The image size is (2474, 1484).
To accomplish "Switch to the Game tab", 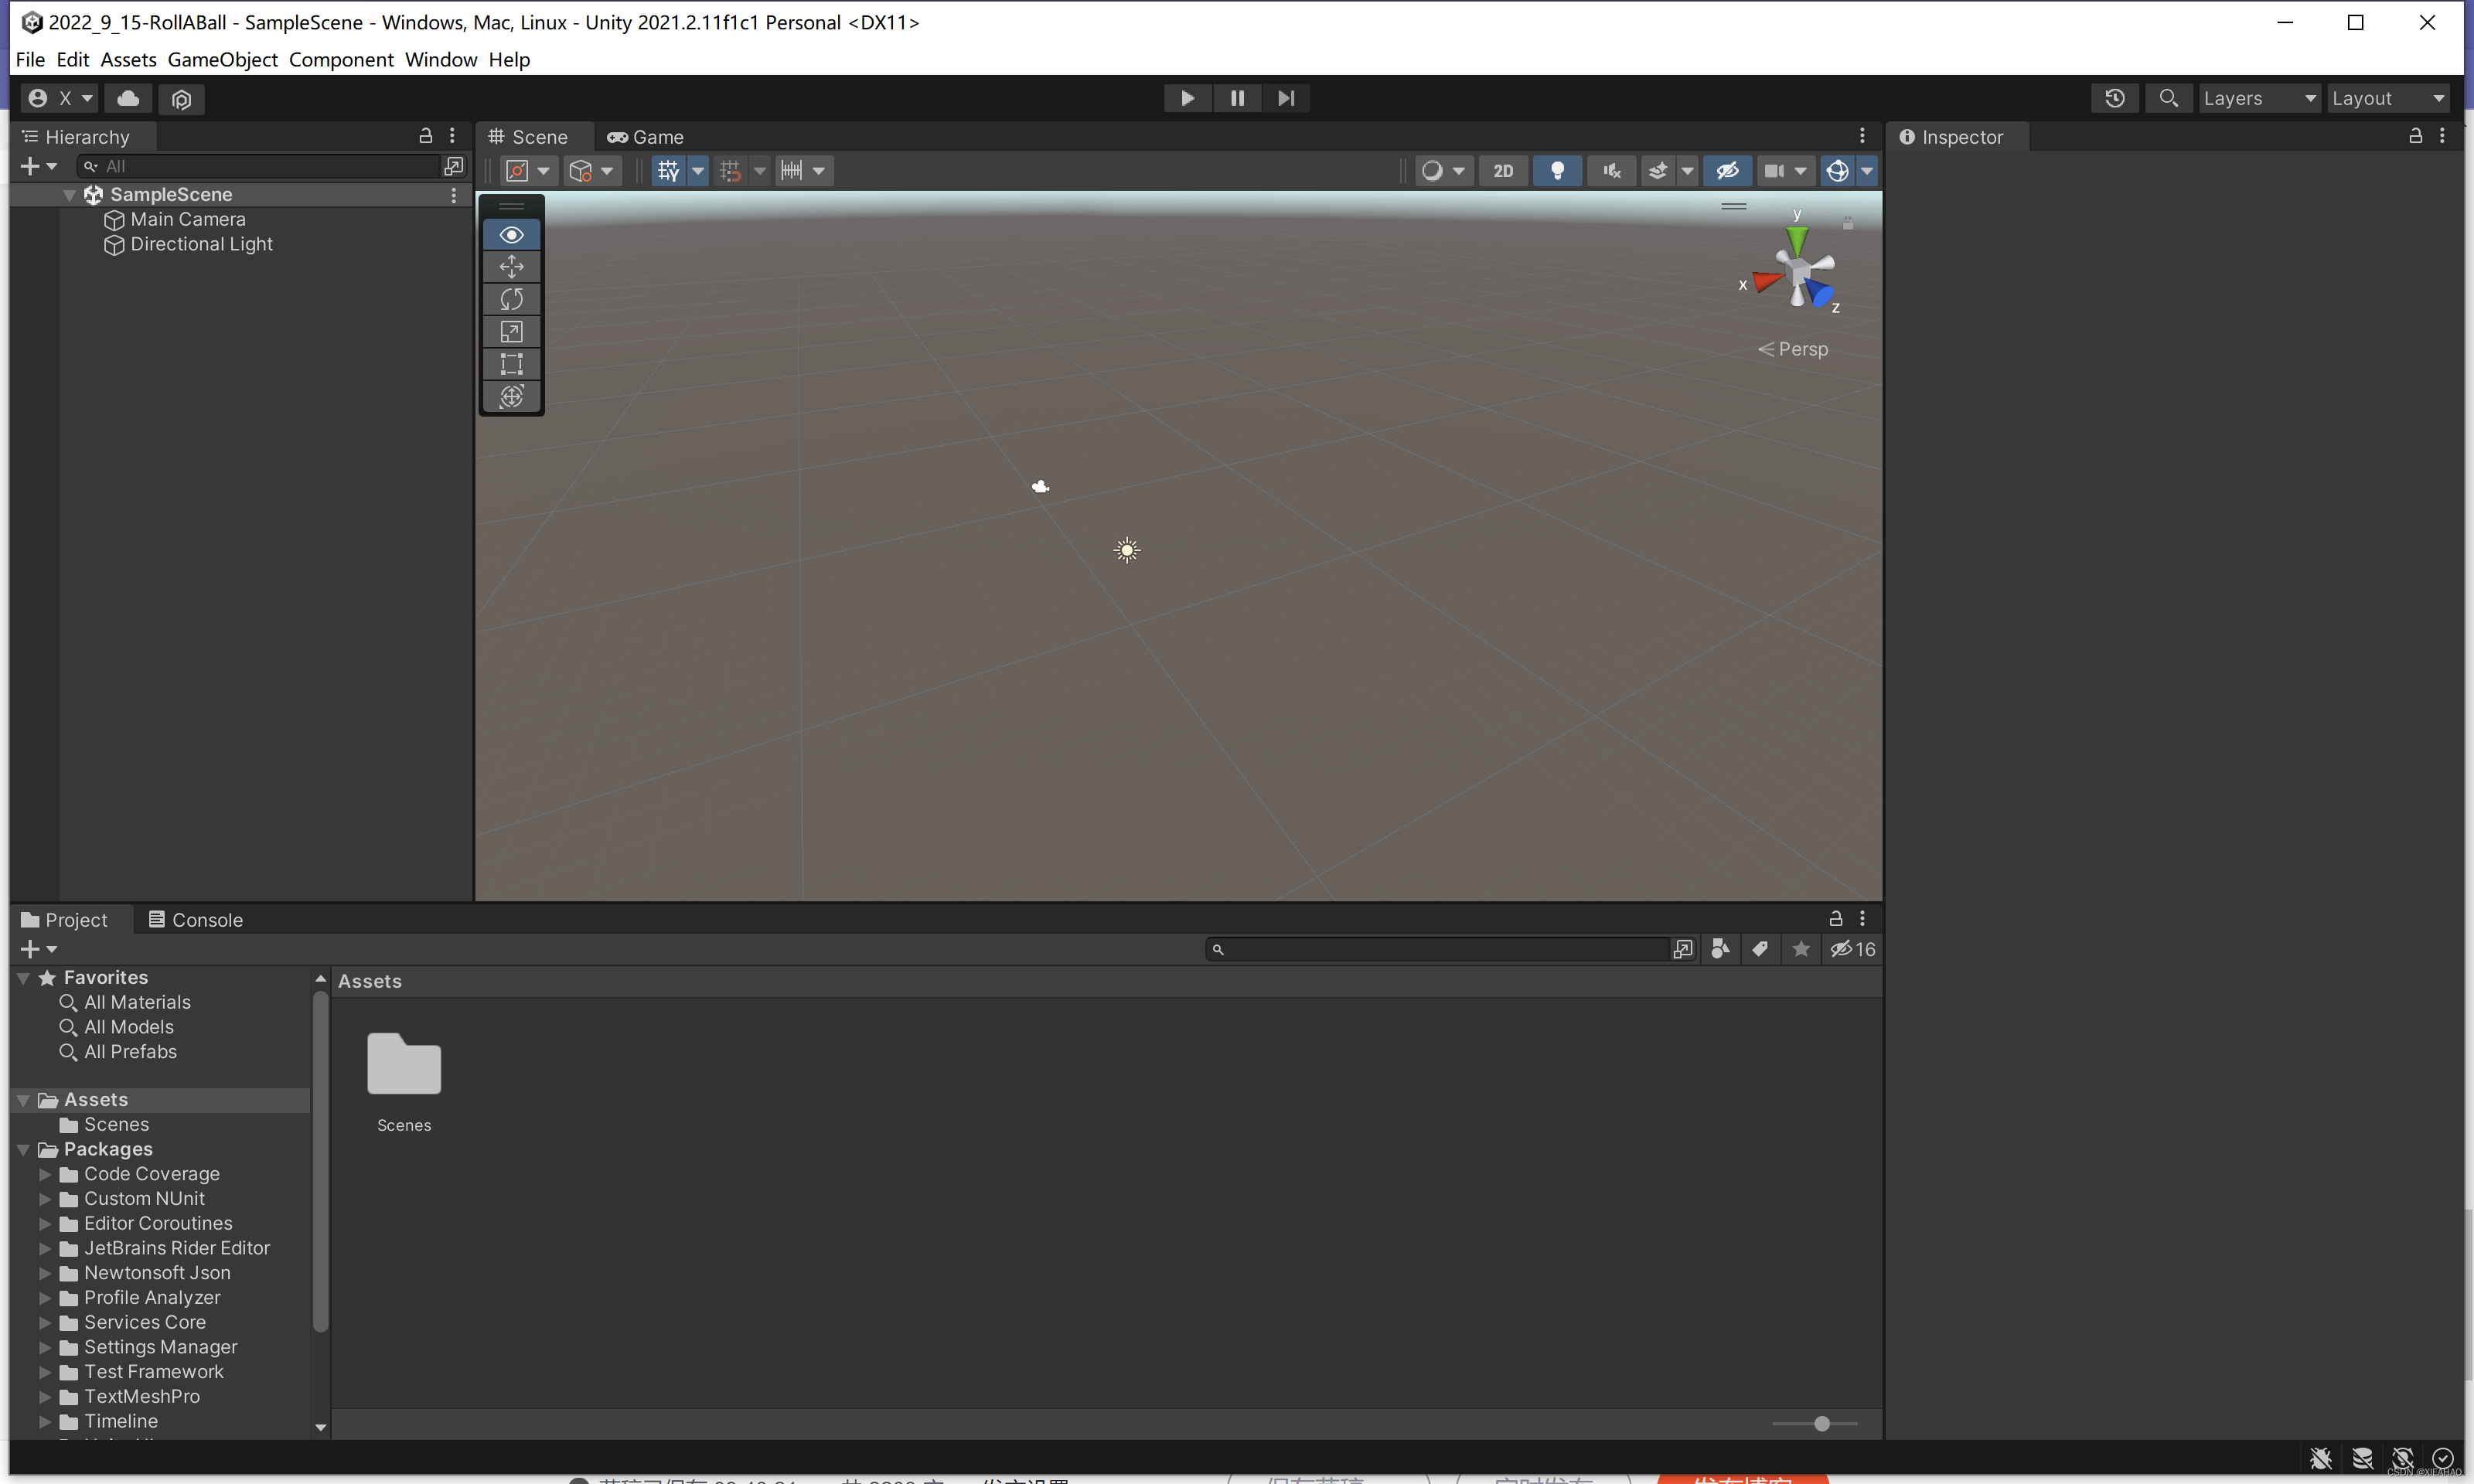I will pos(646,137).
